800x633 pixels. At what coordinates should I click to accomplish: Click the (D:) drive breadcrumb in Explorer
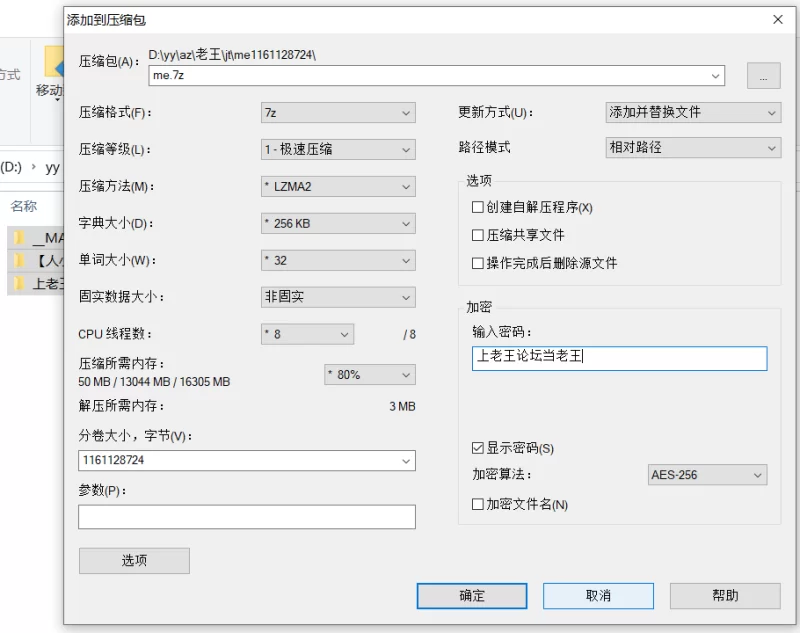[x=11, y=167]
